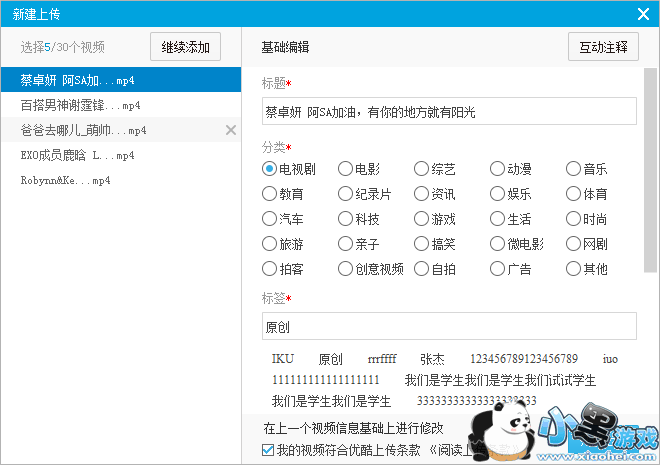The width and height of the screenshot is (660, 465).
Task: Select the Robynn&Ke...mp4 video row
Action: point(121,180)
